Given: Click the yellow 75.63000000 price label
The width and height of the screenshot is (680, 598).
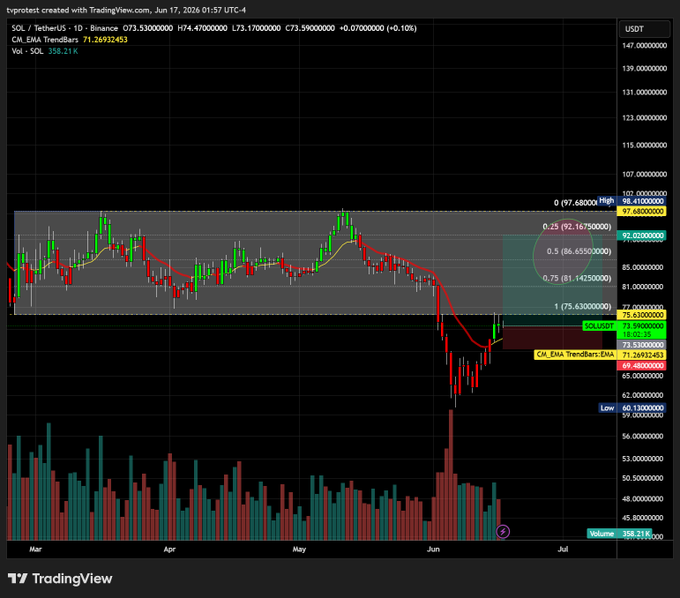Looking at the screenshot, I should tap(641, 315).
